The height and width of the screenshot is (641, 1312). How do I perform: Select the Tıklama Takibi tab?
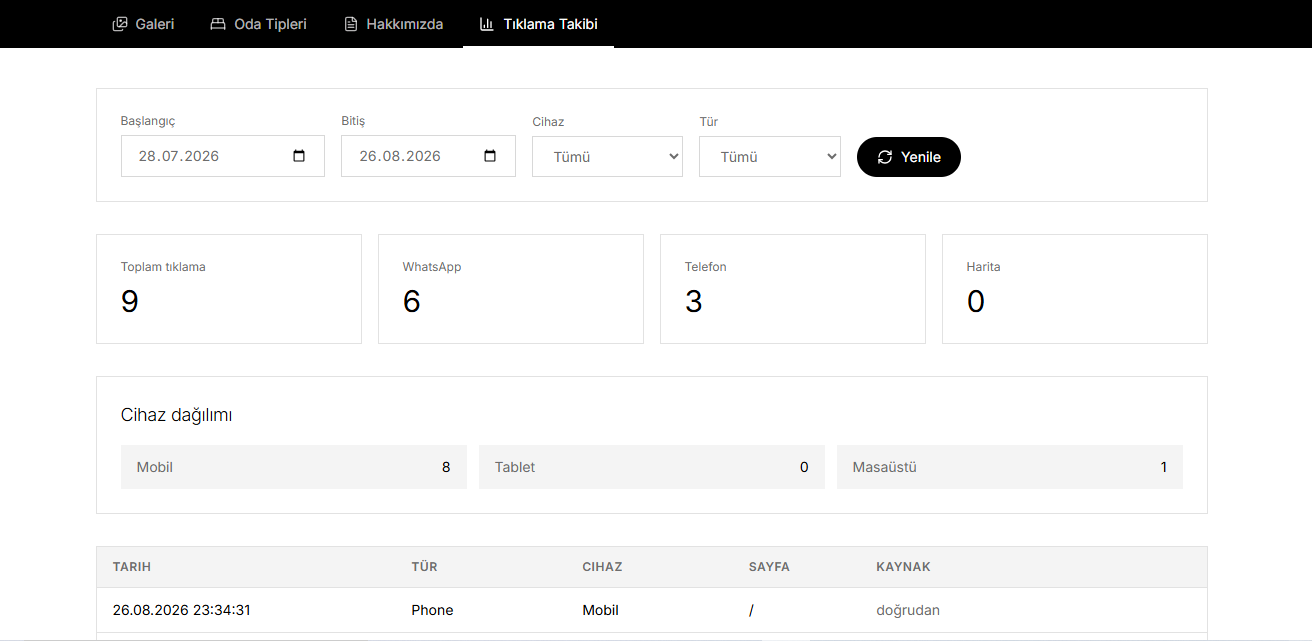pyautogui.click(x=538, y=24)
